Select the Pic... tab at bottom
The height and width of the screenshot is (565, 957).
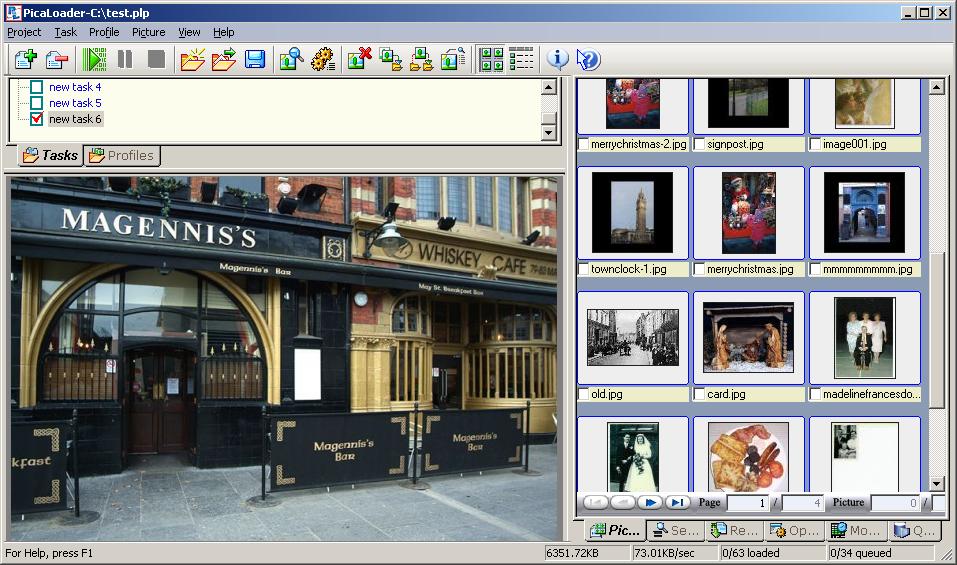(x=615, y=531)
